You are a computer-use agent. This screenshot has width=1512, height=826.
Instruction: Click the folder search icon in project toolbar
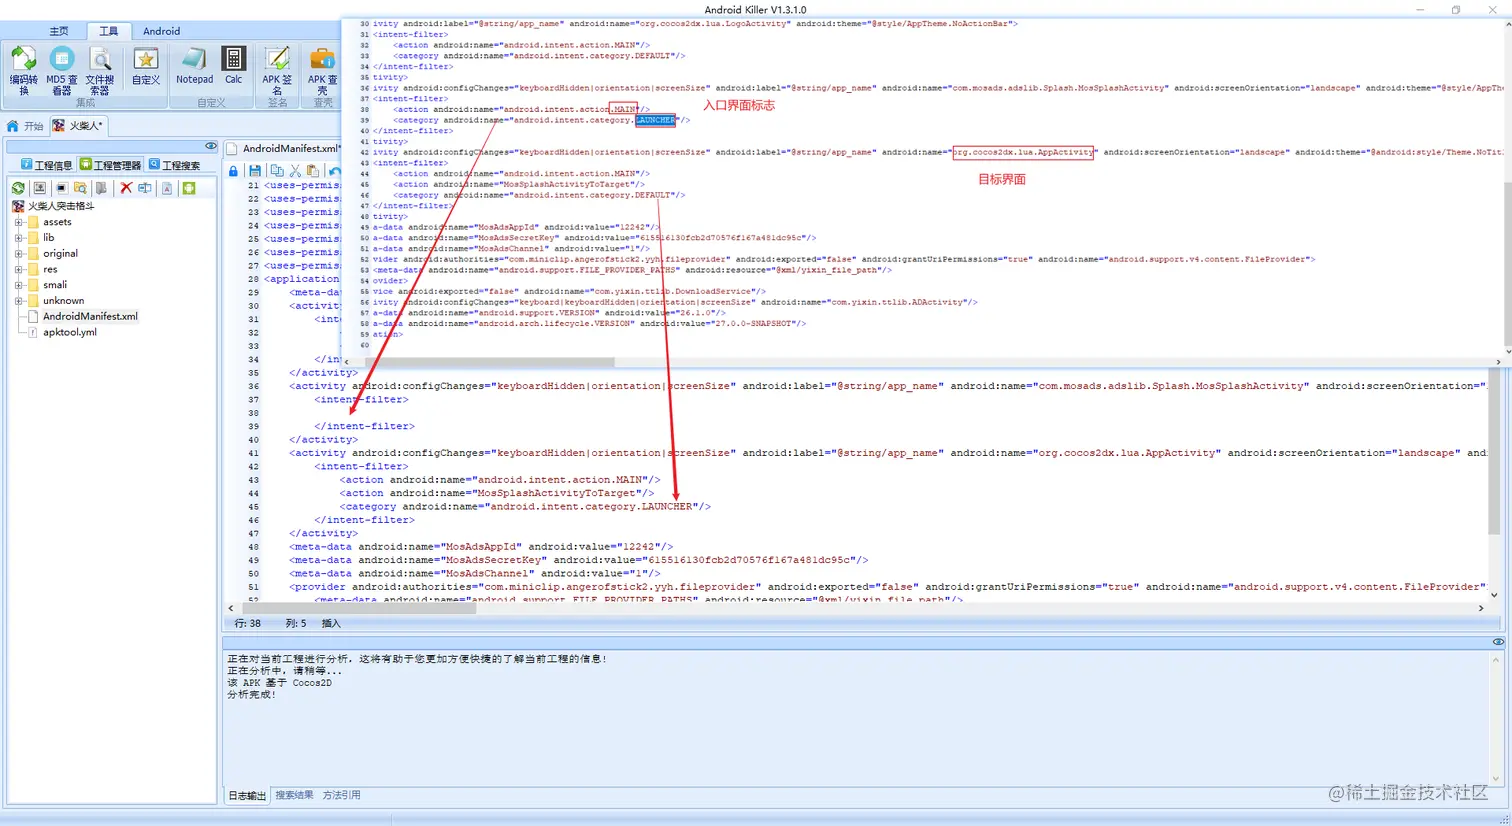(x=80, y=188)
